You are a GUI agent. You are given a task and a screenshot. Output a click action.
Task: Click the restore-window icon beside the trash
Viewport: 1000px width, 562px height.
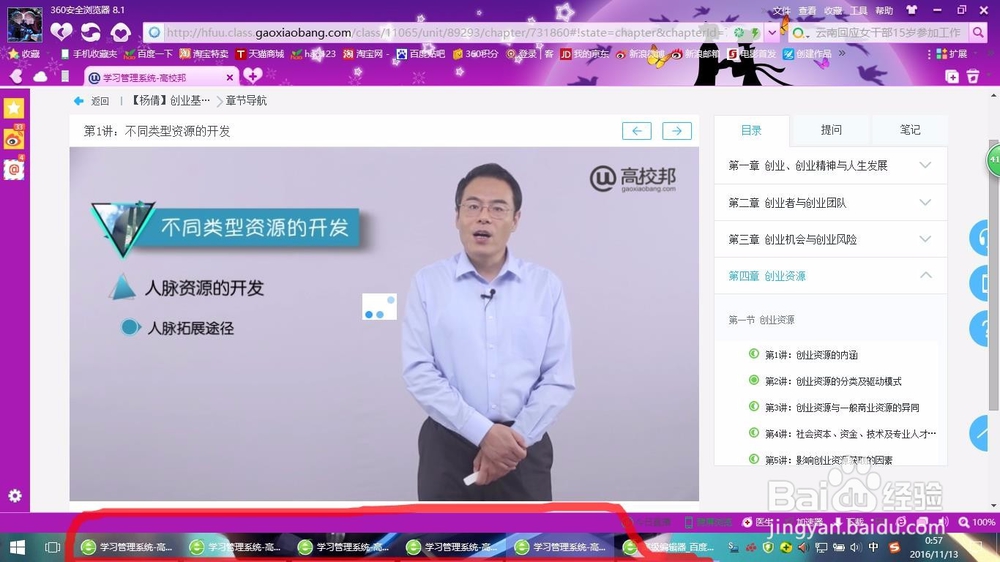point(952,77)
